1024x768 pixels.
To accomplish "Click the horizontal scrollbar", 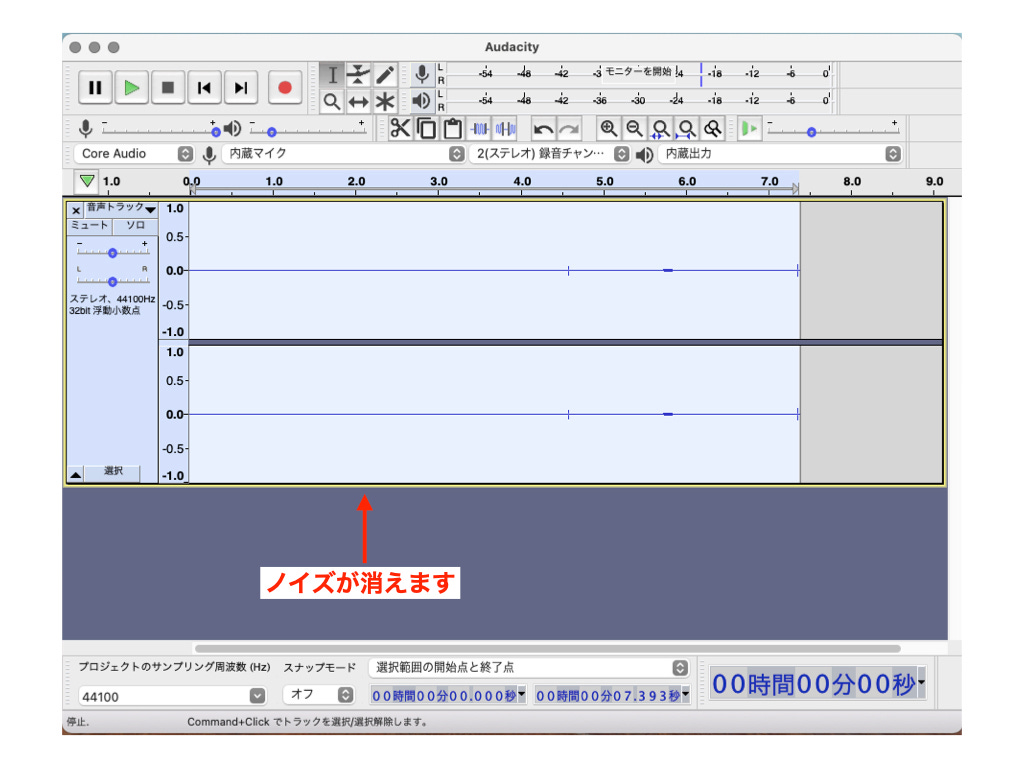I will [547, 648].
